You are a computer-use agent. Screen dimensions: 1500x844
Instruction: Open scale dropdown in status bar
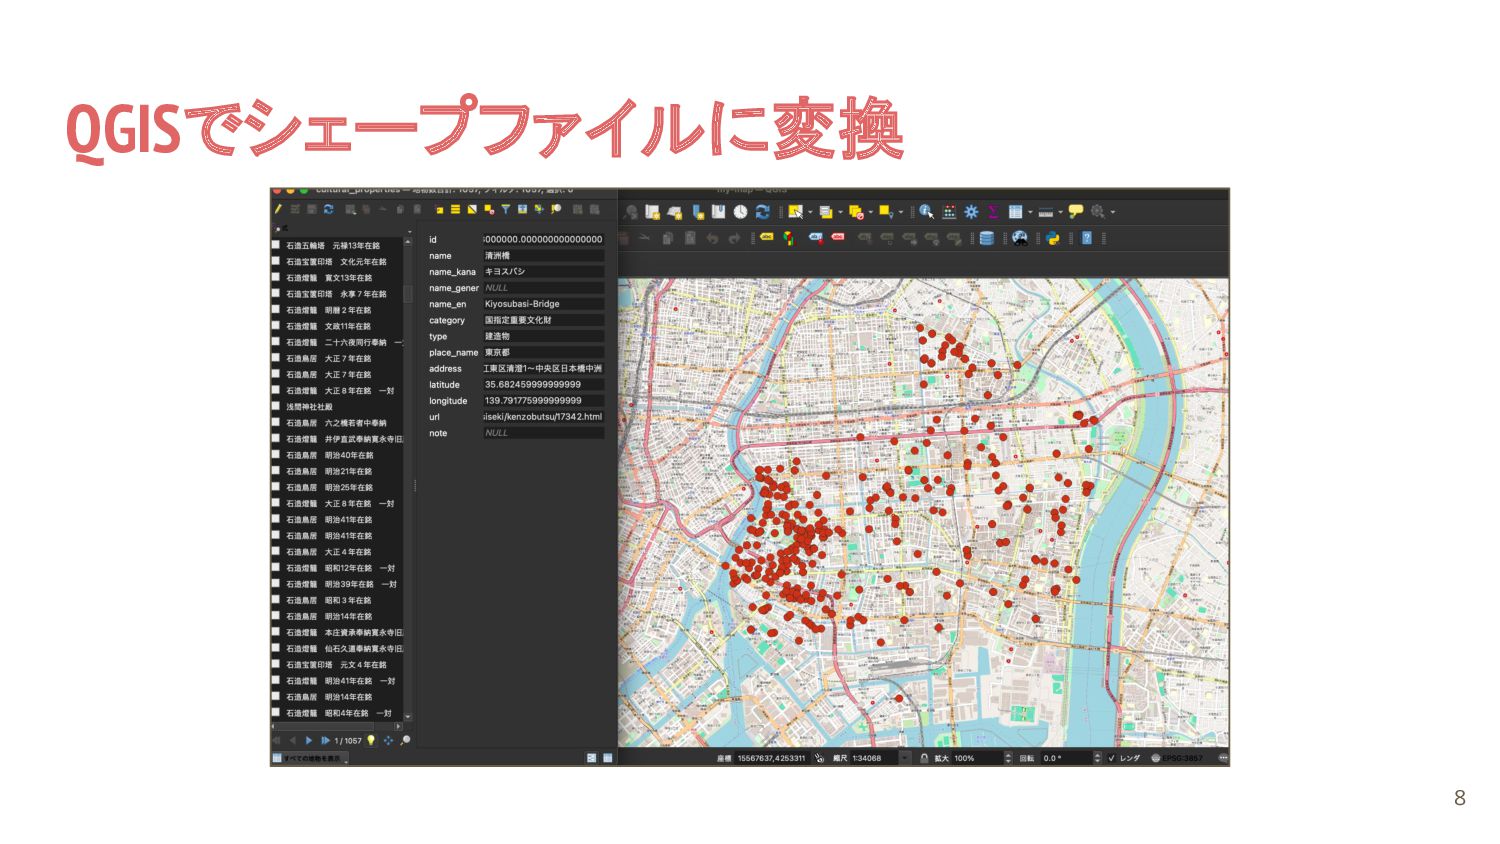click(x=905, y=758)
